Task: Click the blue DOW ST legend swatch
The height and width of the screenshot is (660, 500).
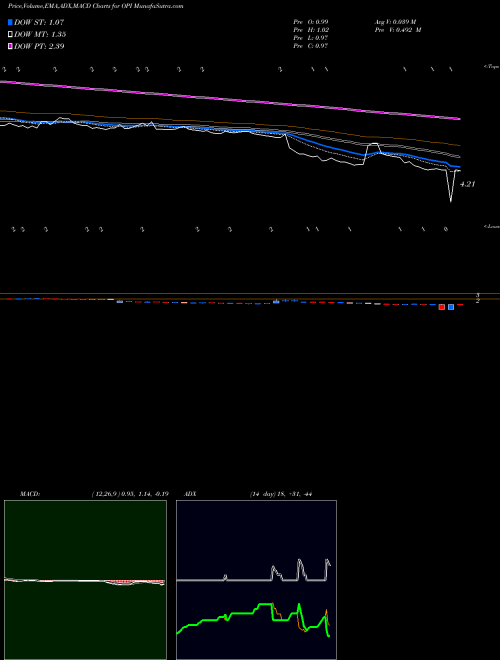Action: pyautogui.click(x=10, y=22)
